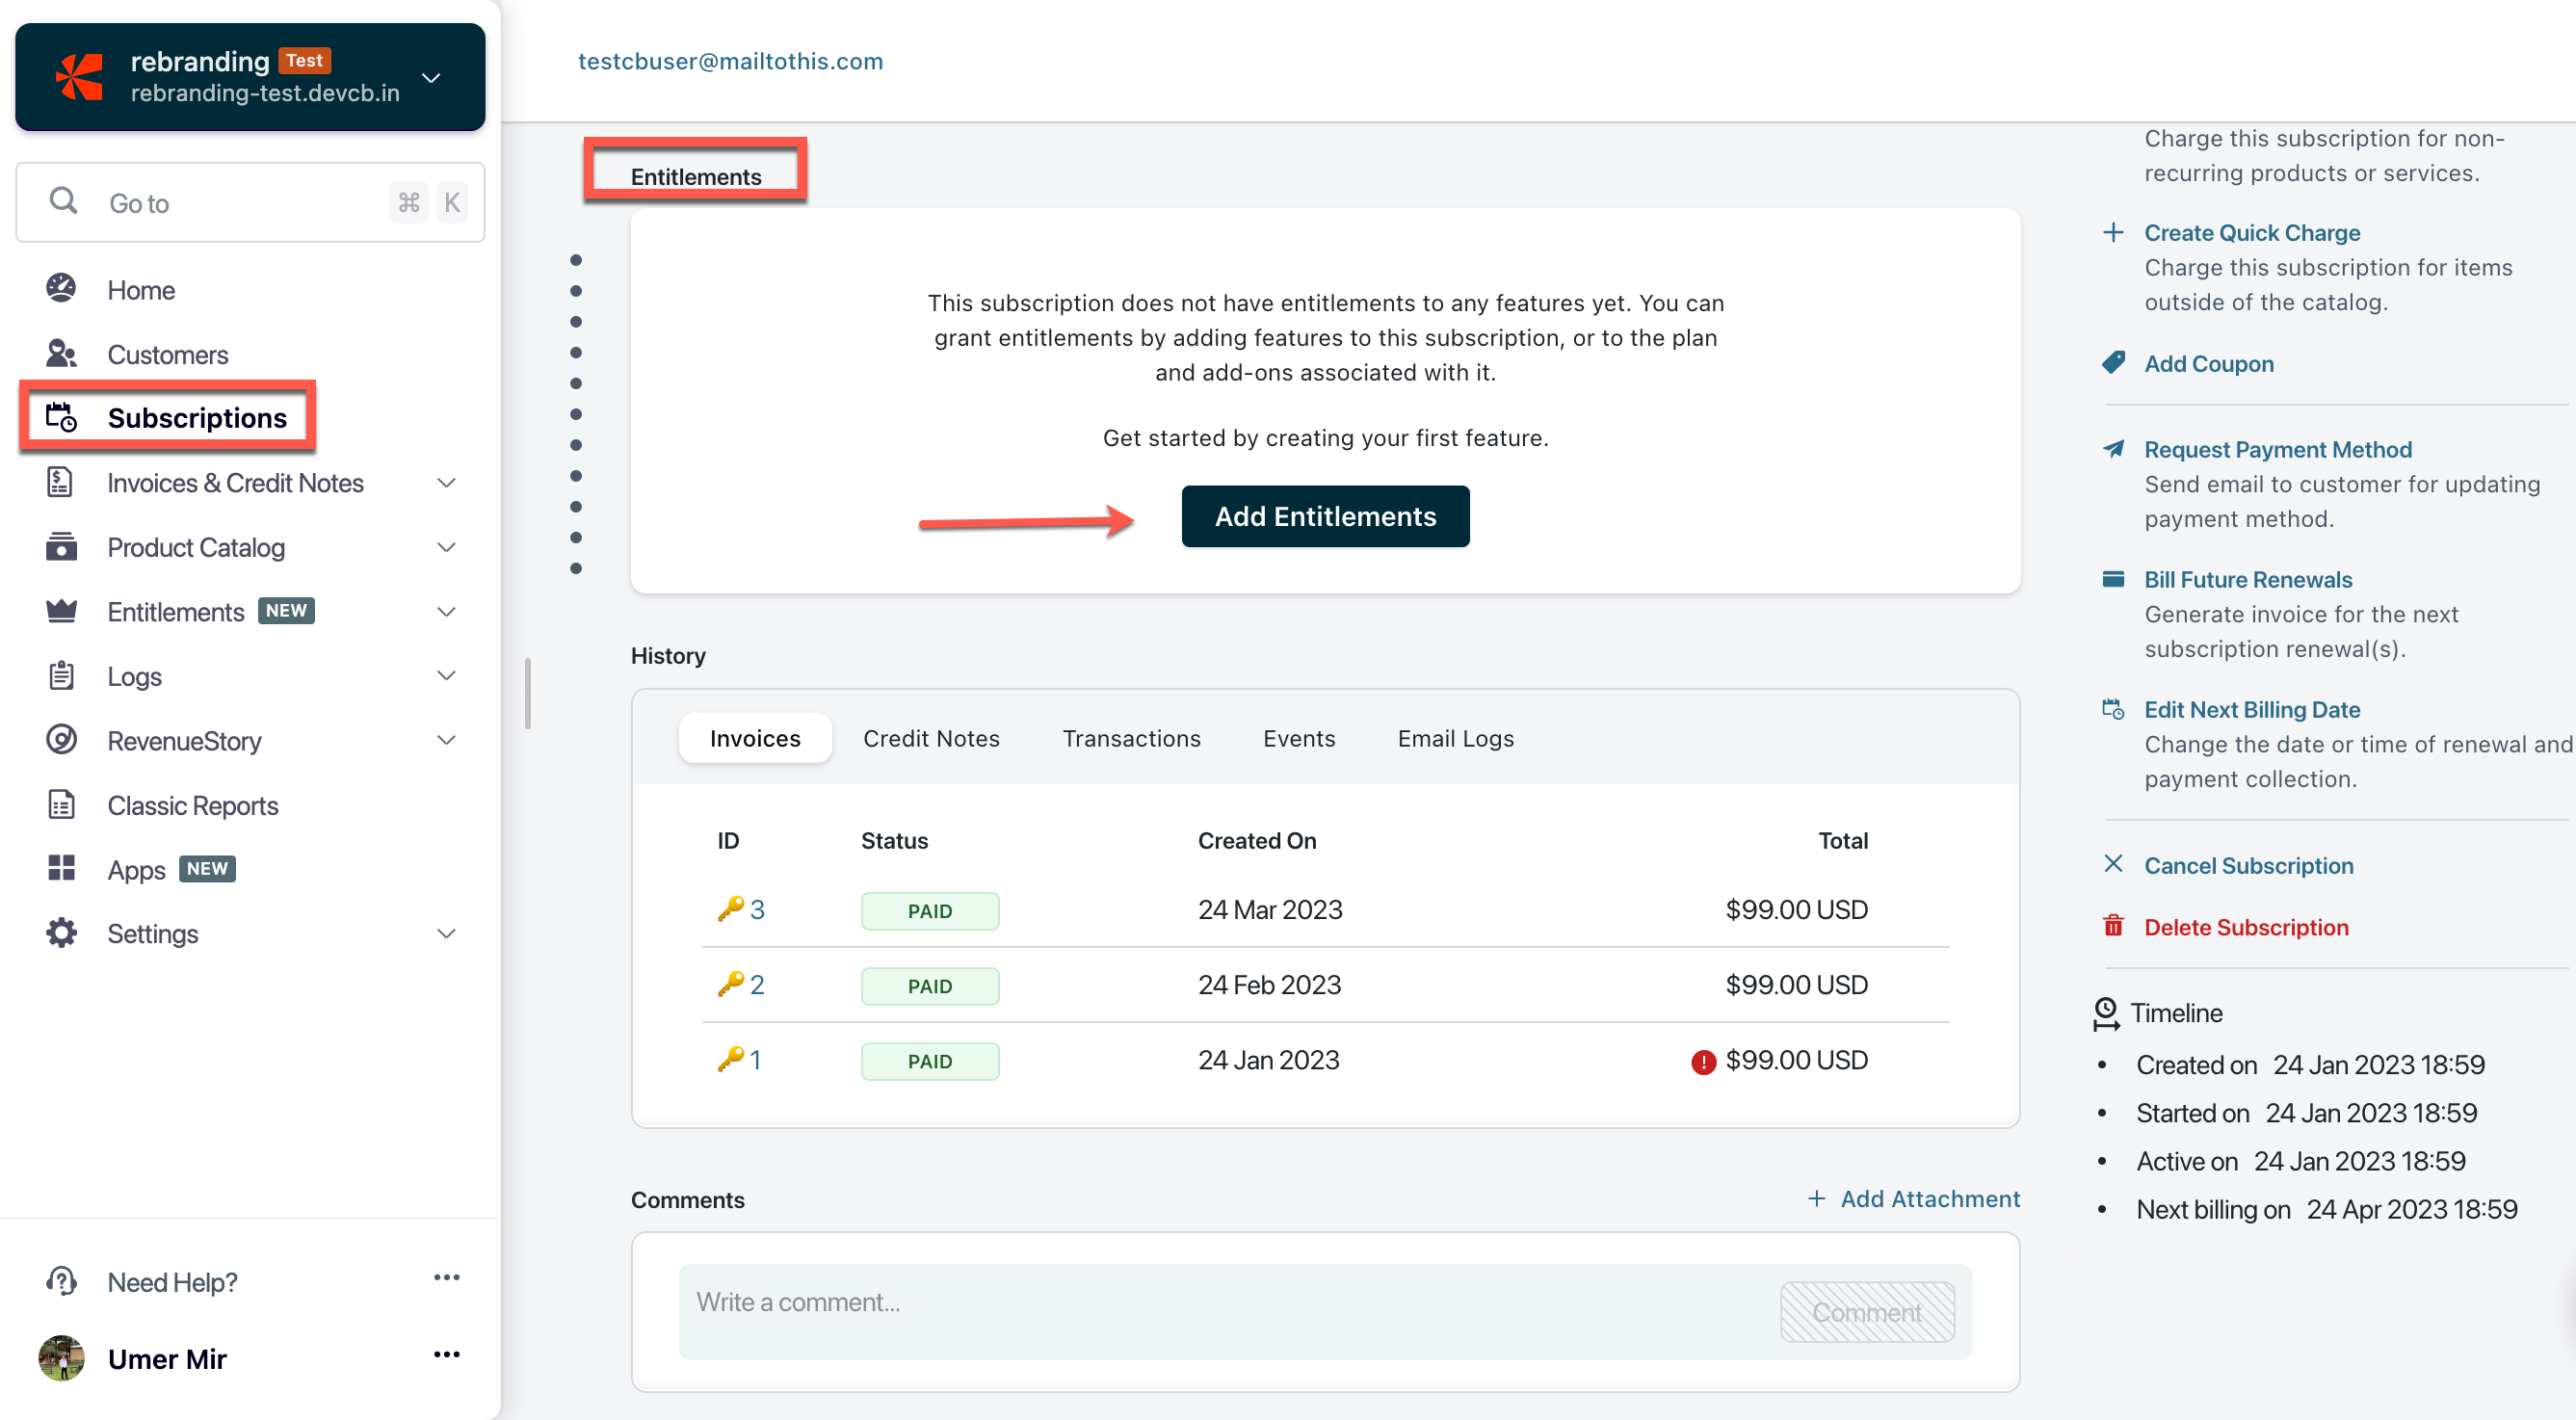
Task: Open the rebranding site switcher dropdown
Action: tap(431, 78)
